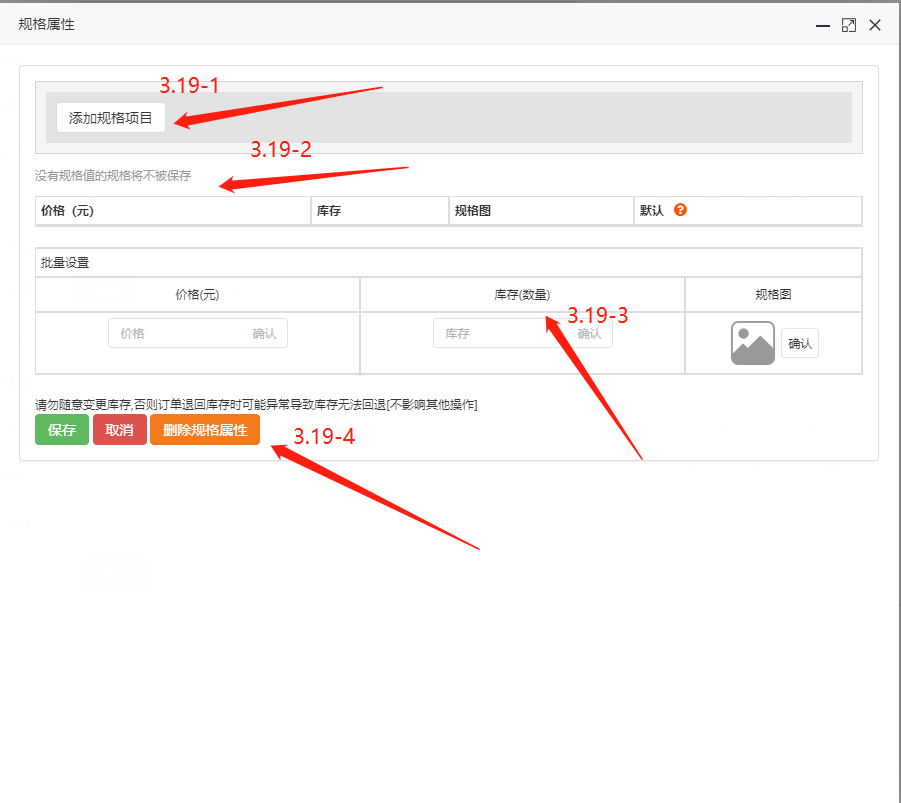The width and height of the screenshot is (901, 803).
Task: Maximize the 规格属性 dialog window
Action: click(848, 25)
